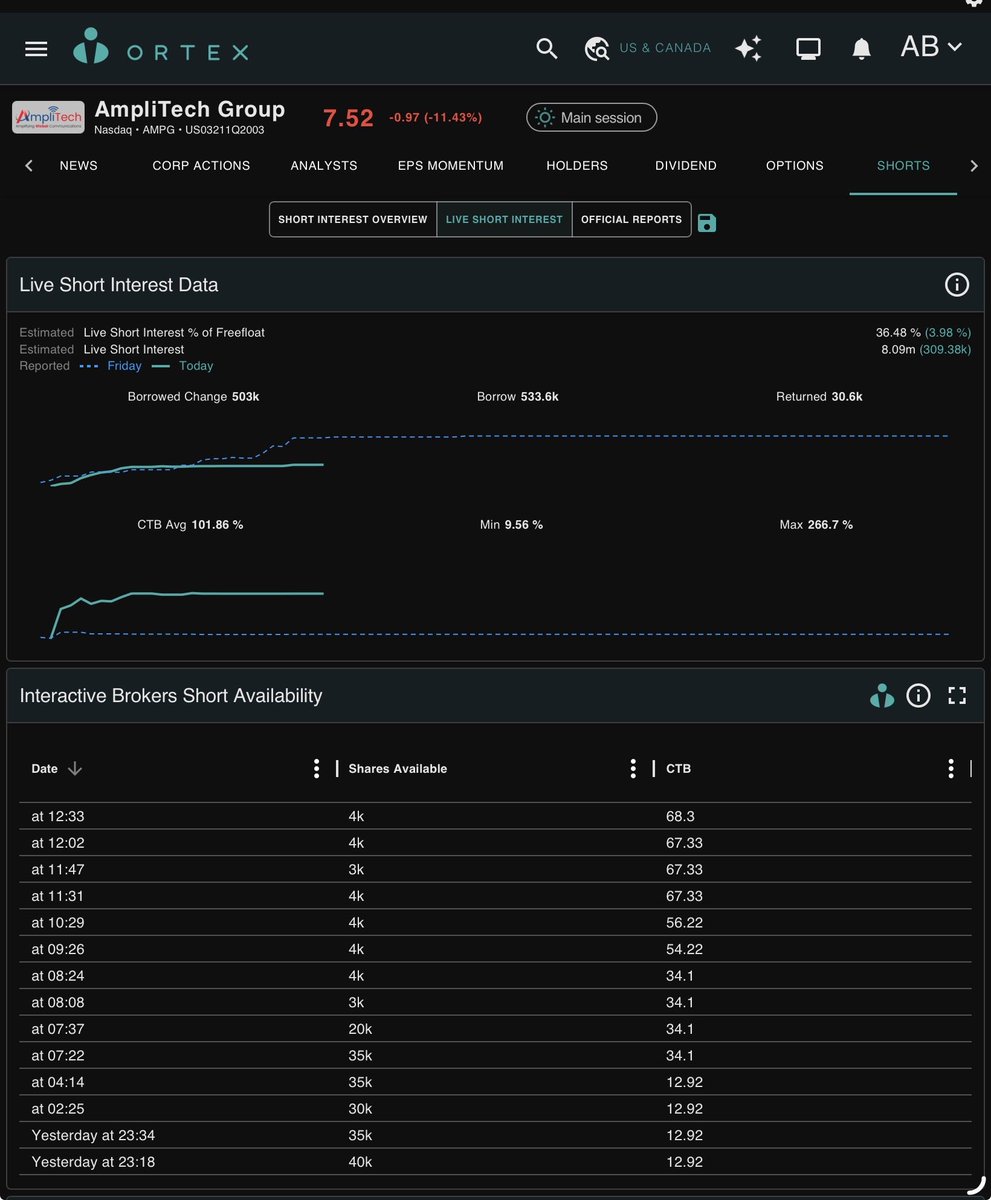Select SHORT INTEREST OVERVIEW button
Screen dimensions: 991x1200
pos(353,220)
